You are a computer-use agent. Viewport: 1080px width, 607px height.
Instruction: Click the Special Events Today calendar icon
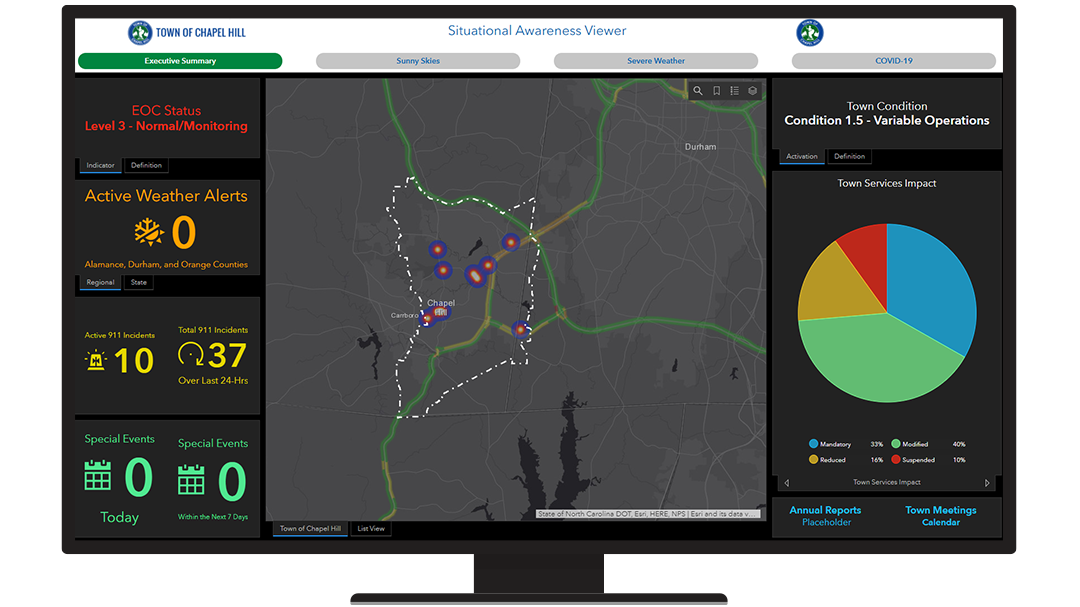click(x=100, y=474)
